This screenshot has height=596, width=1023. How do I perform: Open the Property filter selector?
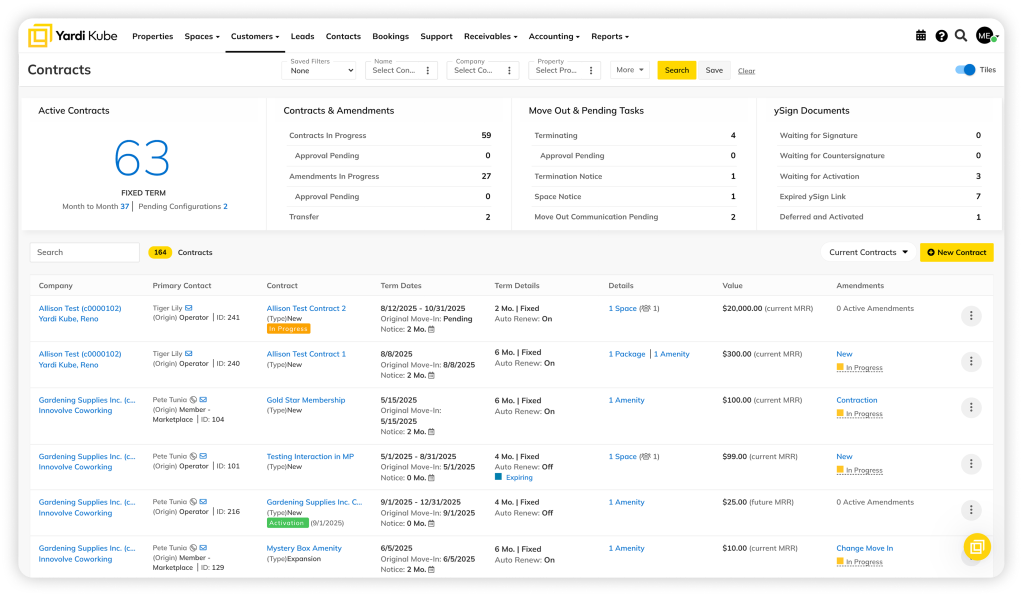(565, 70)
